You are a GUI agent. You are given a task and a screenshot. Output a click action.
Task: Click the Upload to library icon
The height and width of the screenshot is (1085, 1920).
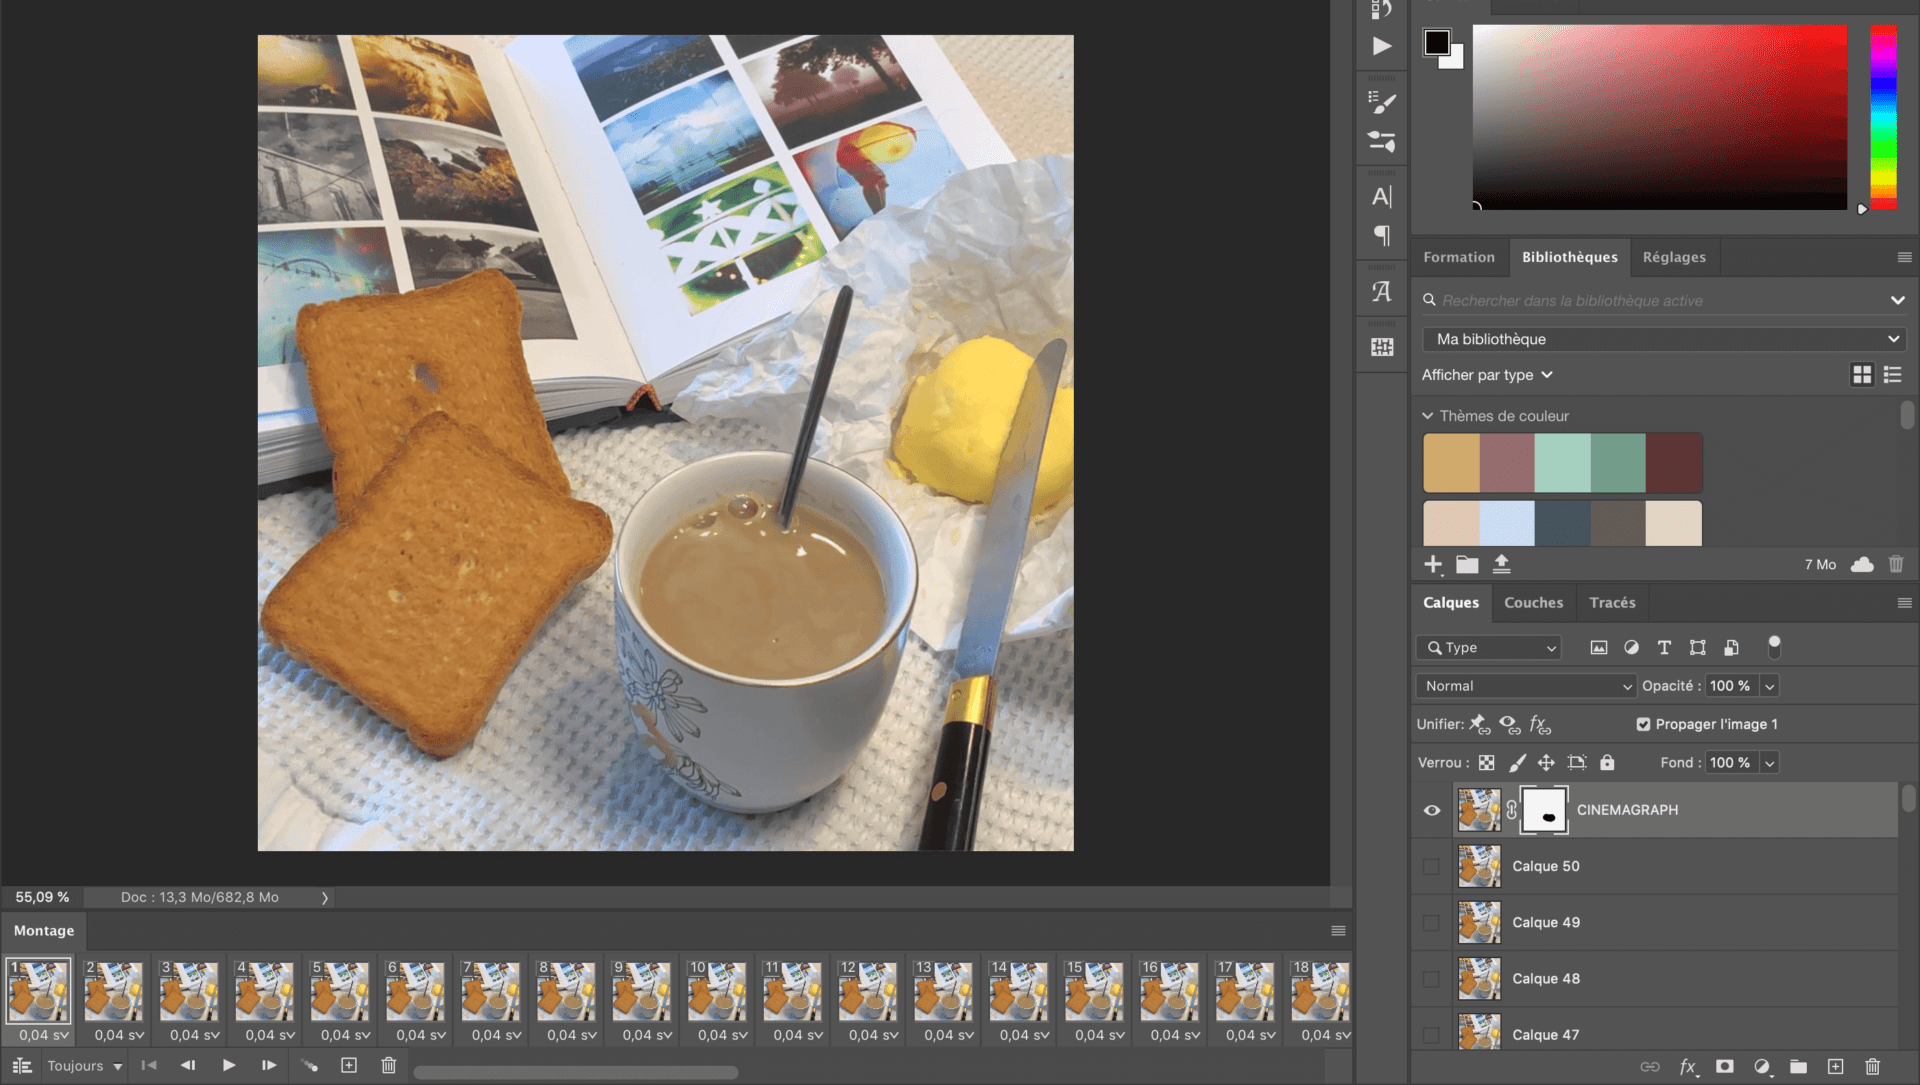[1501, 564]
